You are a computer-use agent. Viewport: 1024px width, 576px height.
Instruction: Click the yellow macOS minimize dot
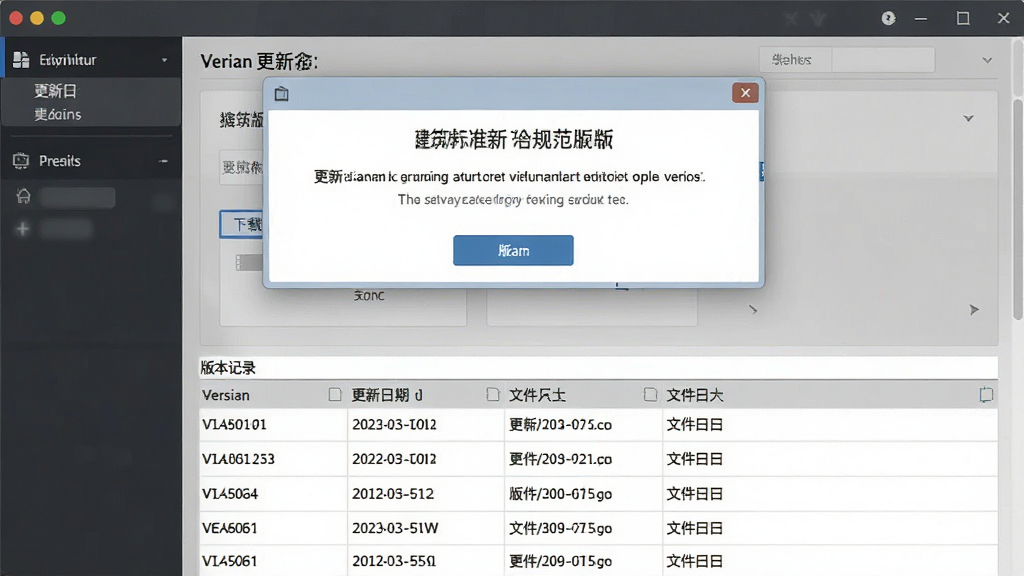(37, 18)
